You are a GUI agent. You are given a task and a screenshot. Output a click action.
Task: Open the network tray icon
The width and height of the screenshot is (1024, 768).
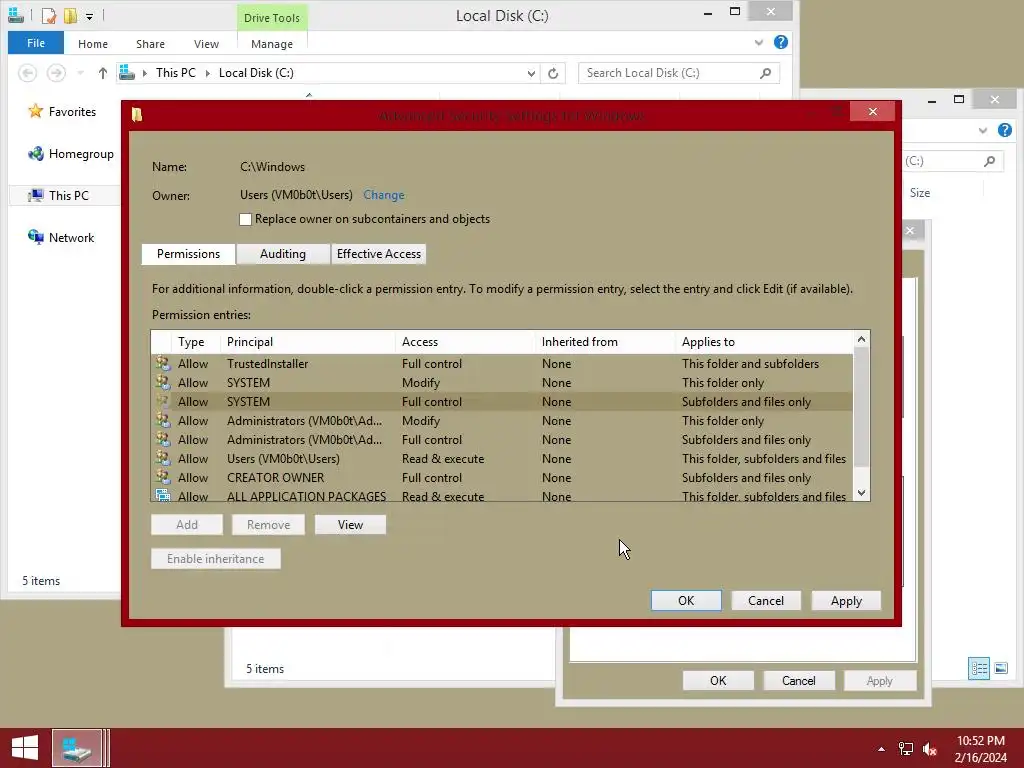[x=906, y=749]
